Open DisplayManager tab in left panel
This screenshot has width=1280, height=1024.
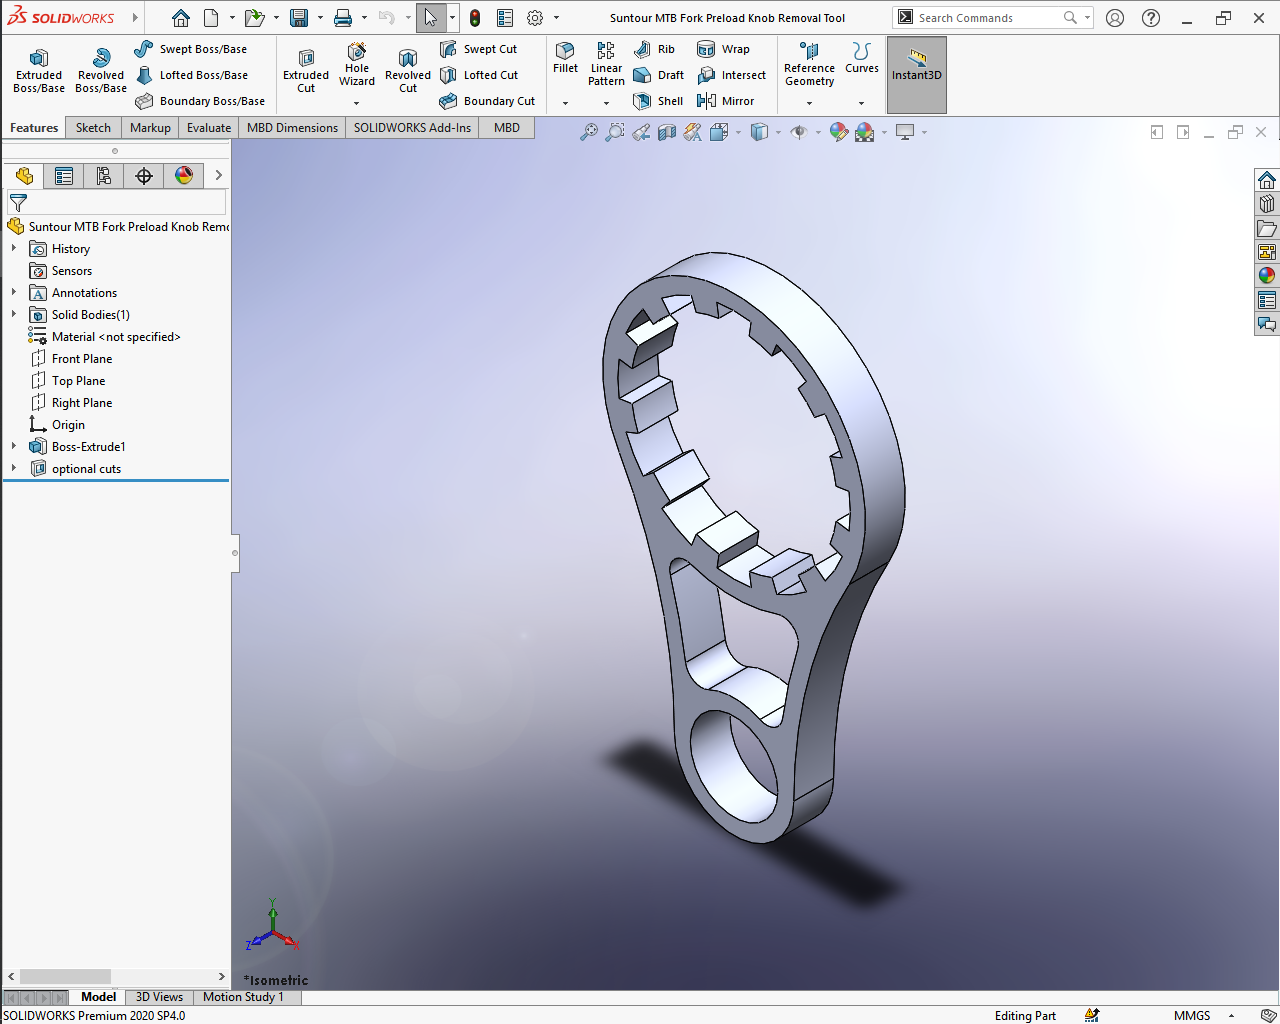click(184, 176)
